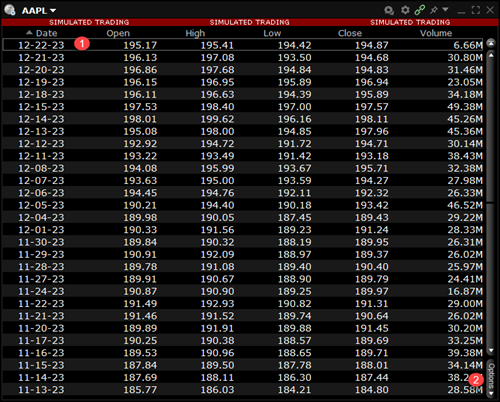Viewport: 500px width, 402px height.
Task: Select the 12-21-23 date cell
Action: click(41, 58)
